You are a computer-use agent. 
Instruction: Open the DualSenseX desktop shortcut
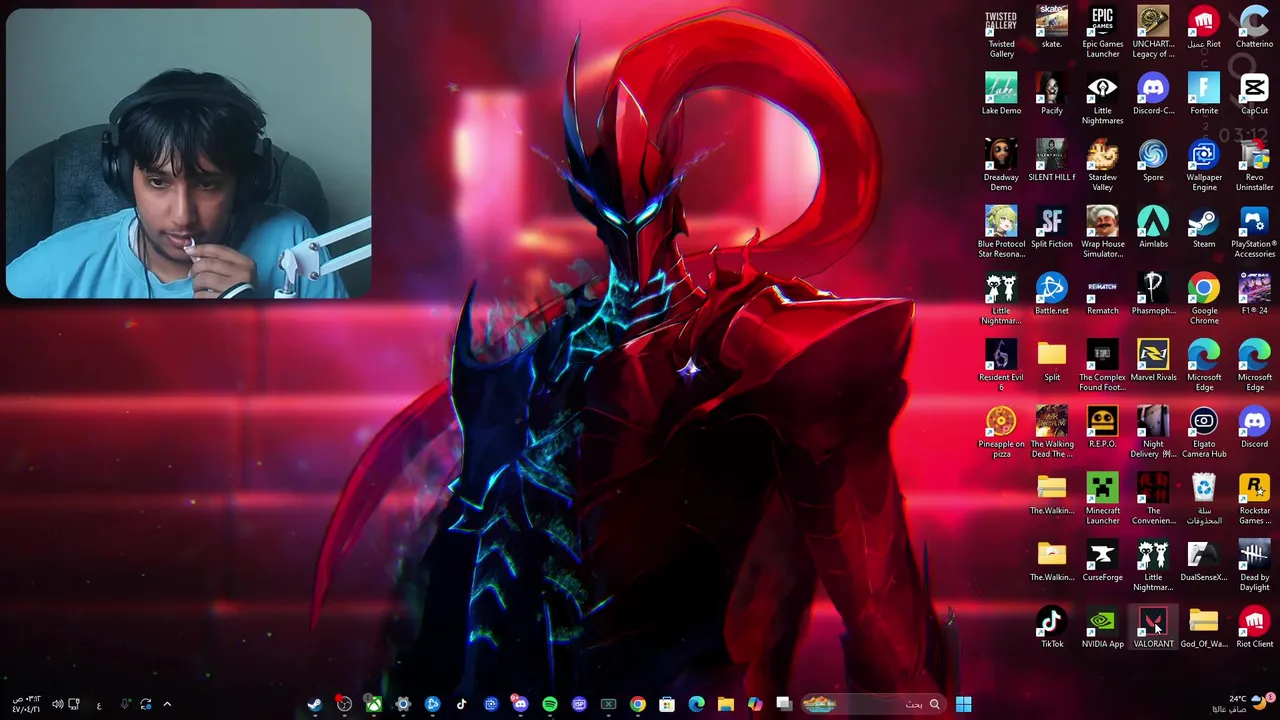(1204, 561)
